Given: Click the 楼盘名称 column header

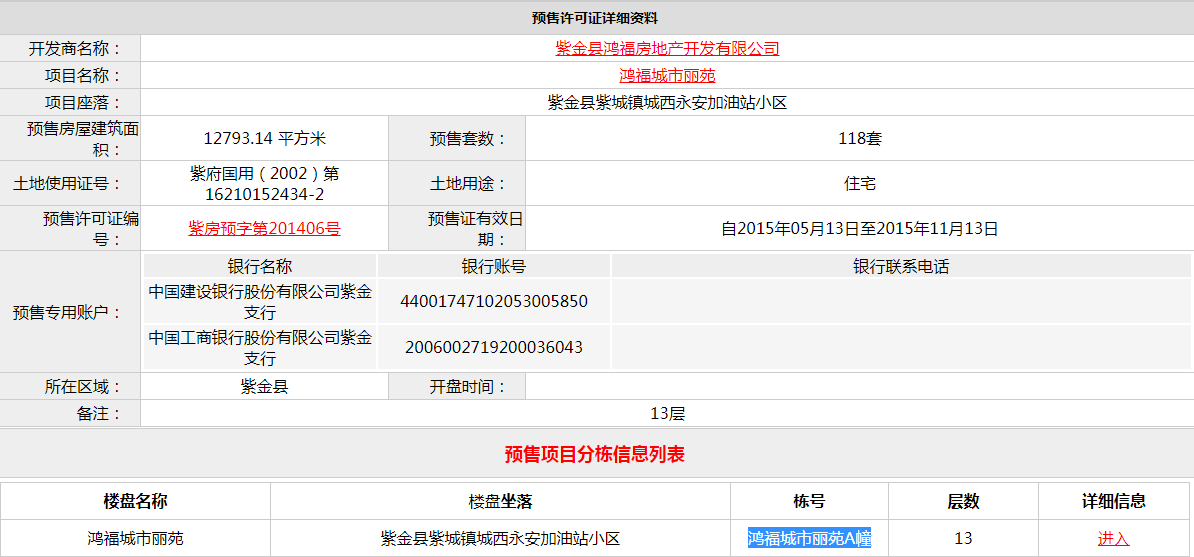Looking at the screenshot, I should pos(135,501).
